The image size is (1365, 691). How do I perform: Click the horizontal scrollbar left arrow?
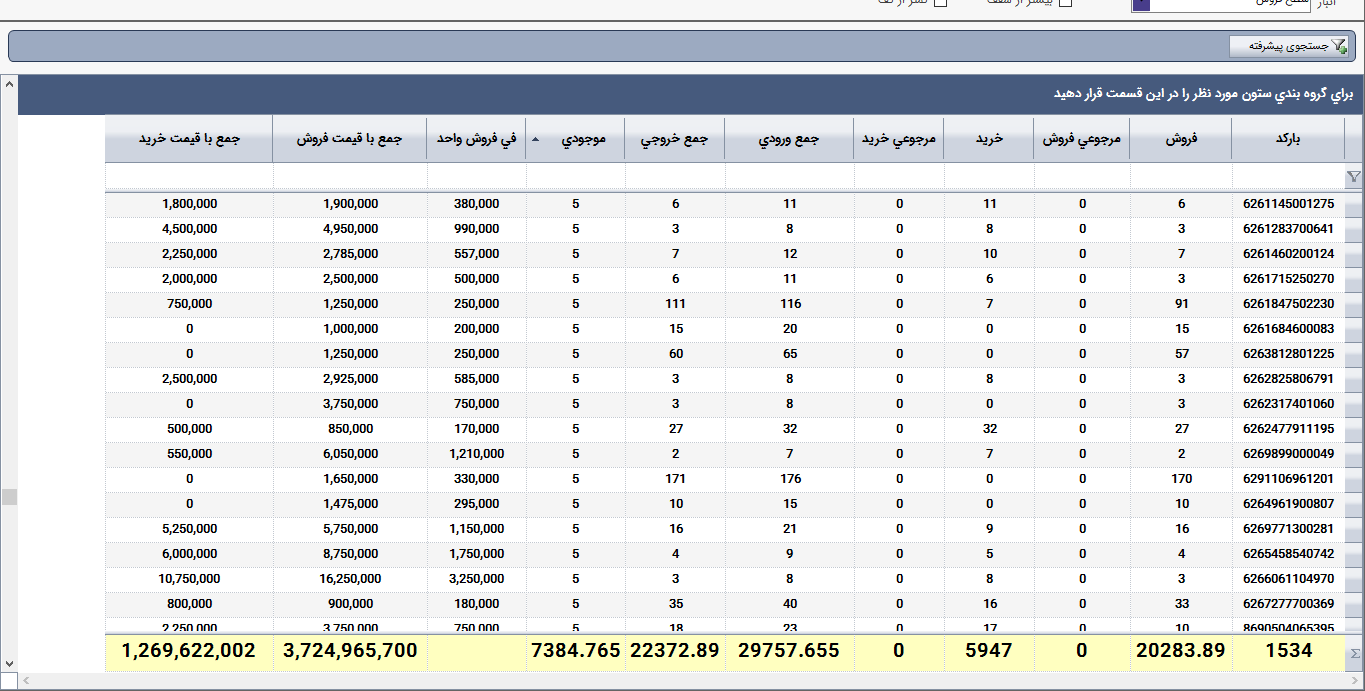[x=27, y=681]
